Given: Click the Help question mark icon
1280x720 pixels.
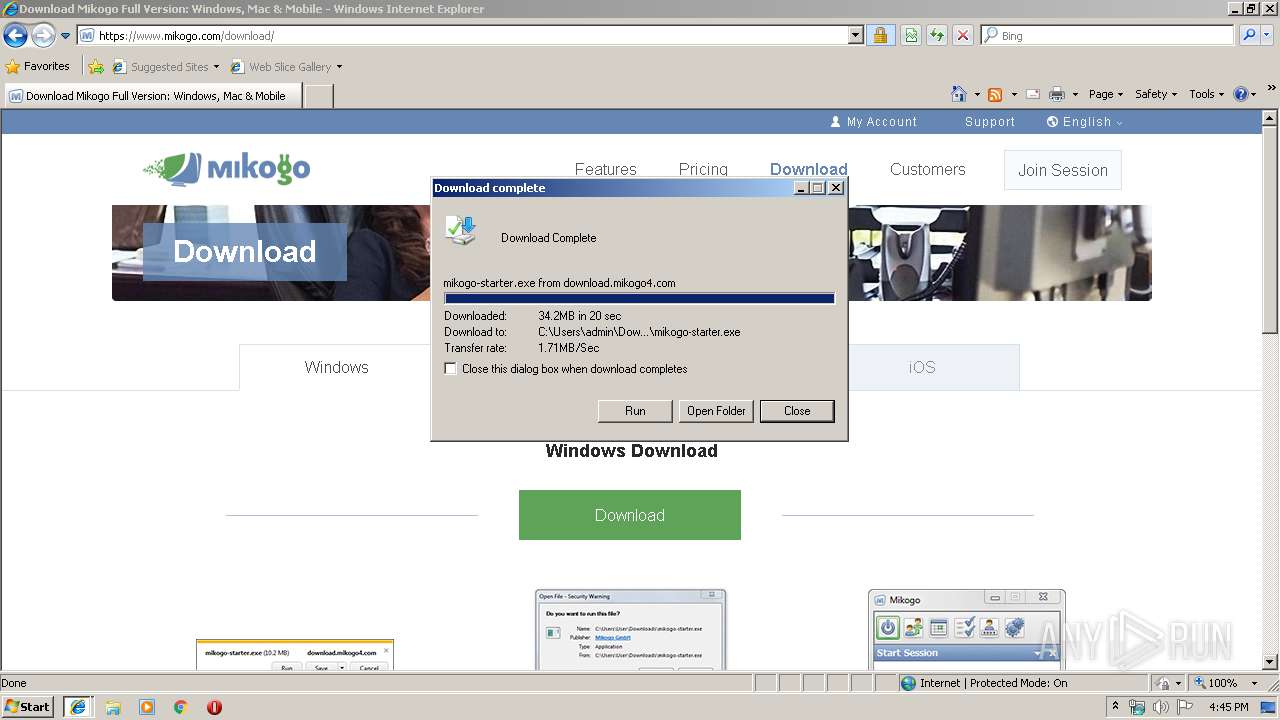Looking at the screenshot, I should pos(1241,94).
